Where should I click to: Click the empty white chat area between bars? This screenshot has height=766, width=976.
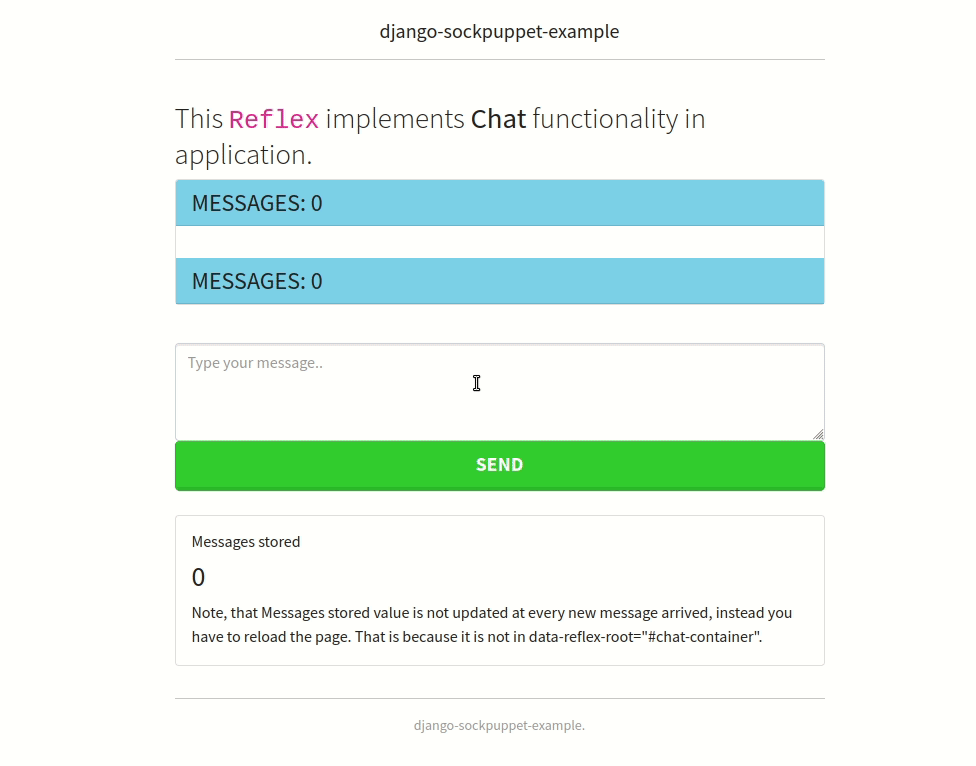tap(499, 242)
